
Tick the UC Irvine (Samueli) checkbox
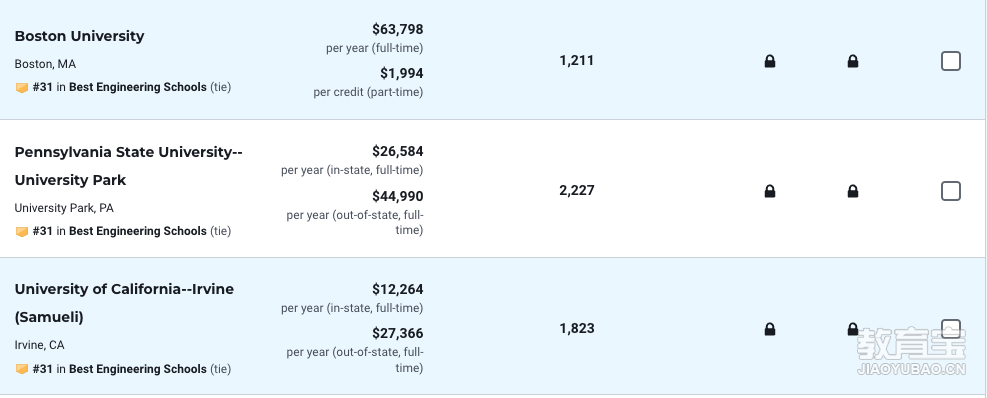pos(950,329)
